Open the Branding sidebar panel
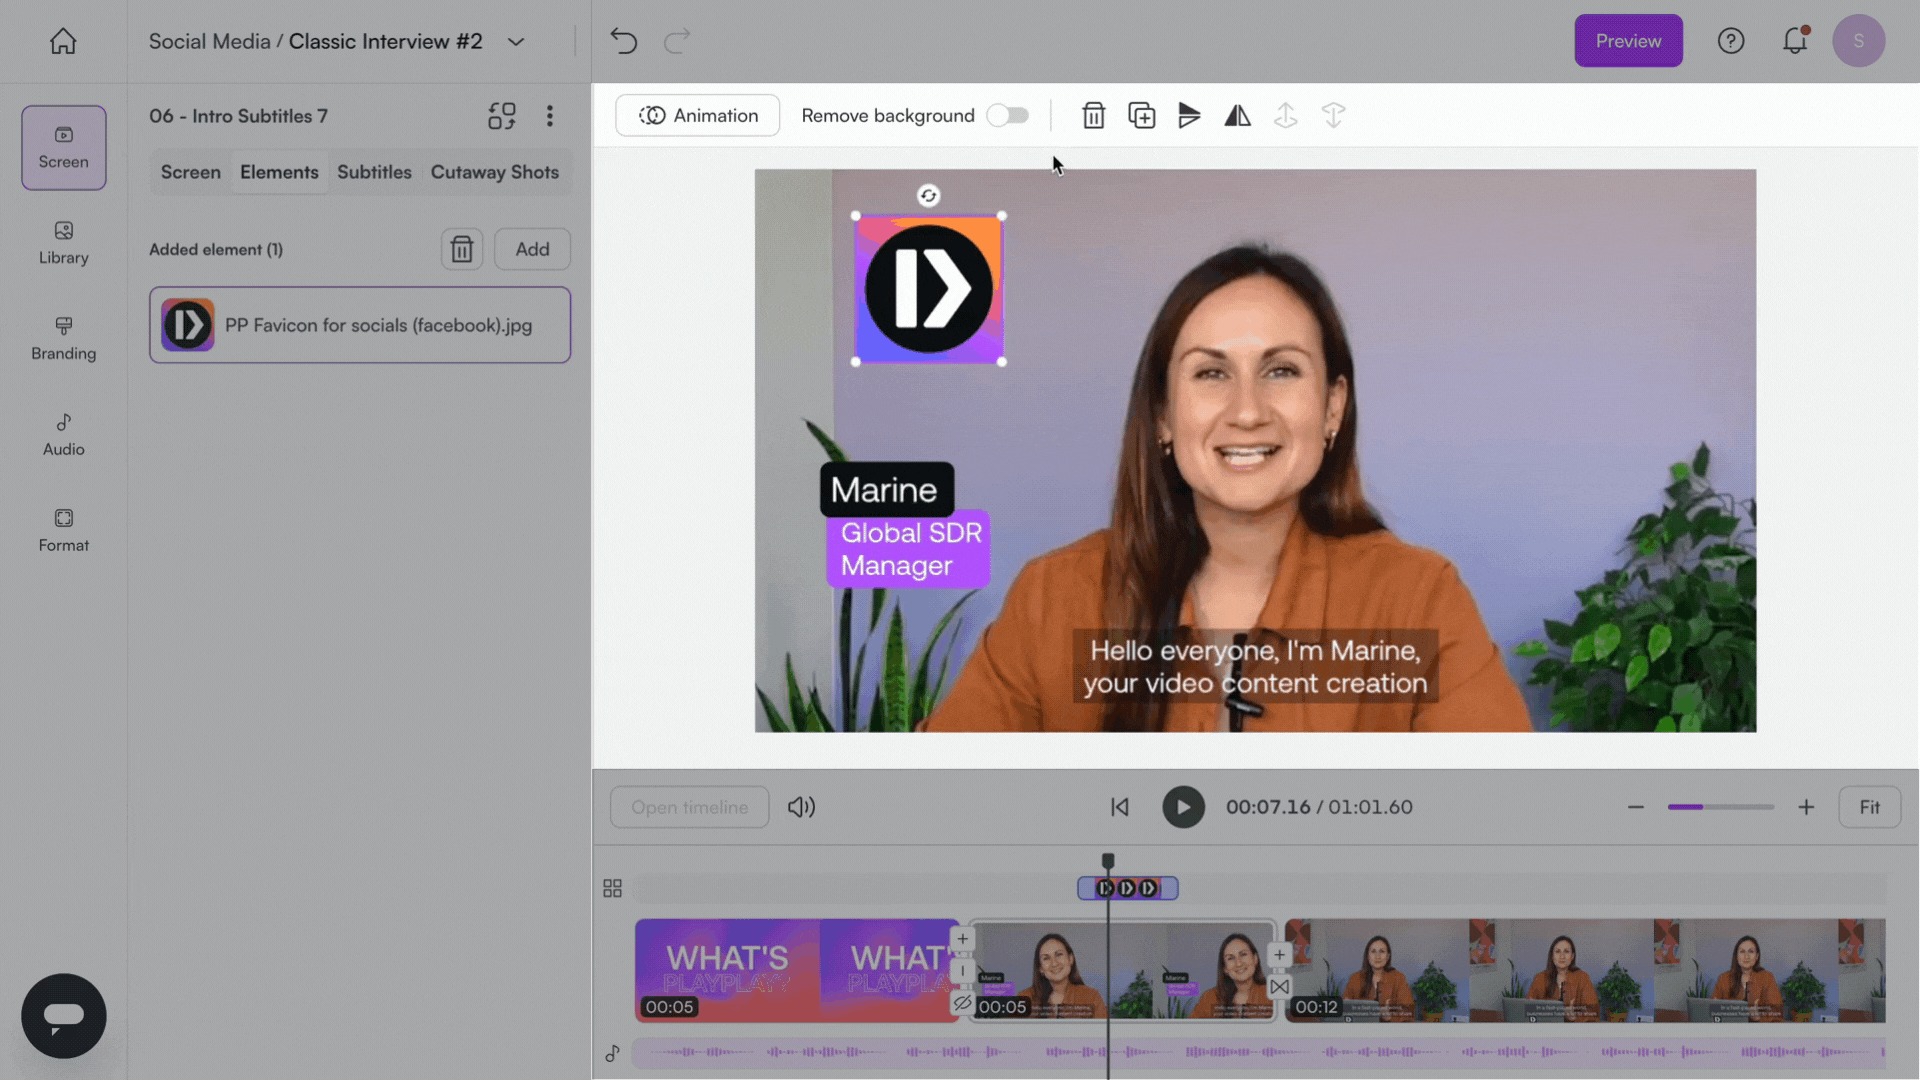The image size is (1920, 1080). [x=63, y=338]
